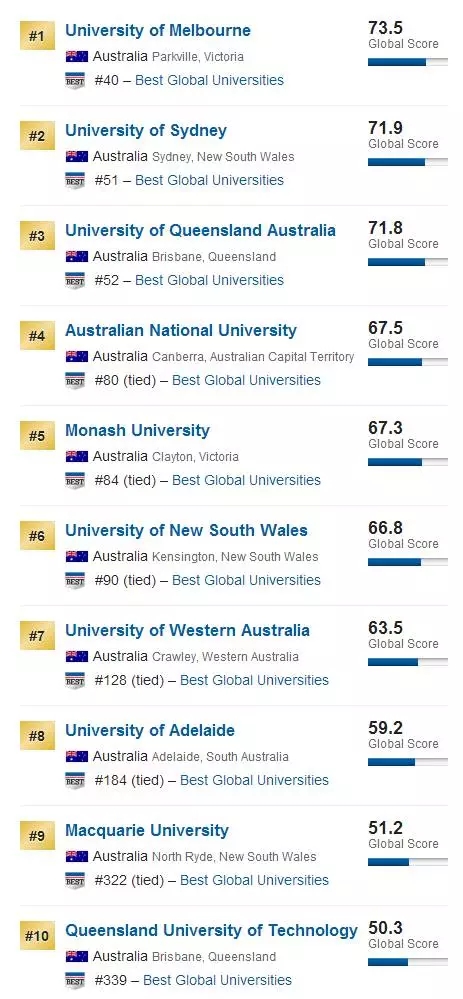The width and height of the screenshot is (463, 999).
Task: Click the 73.5 global score bar
Action: click(x=408, y=62)
